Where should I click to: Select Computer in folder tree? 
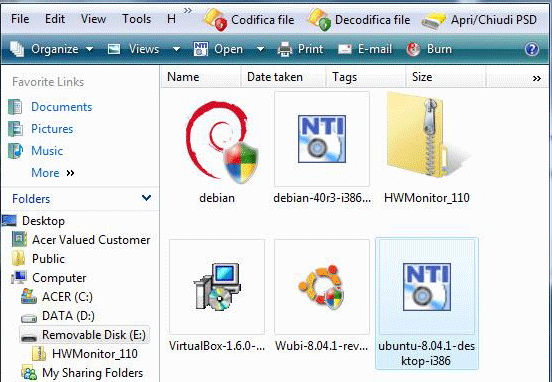[59, 278]
